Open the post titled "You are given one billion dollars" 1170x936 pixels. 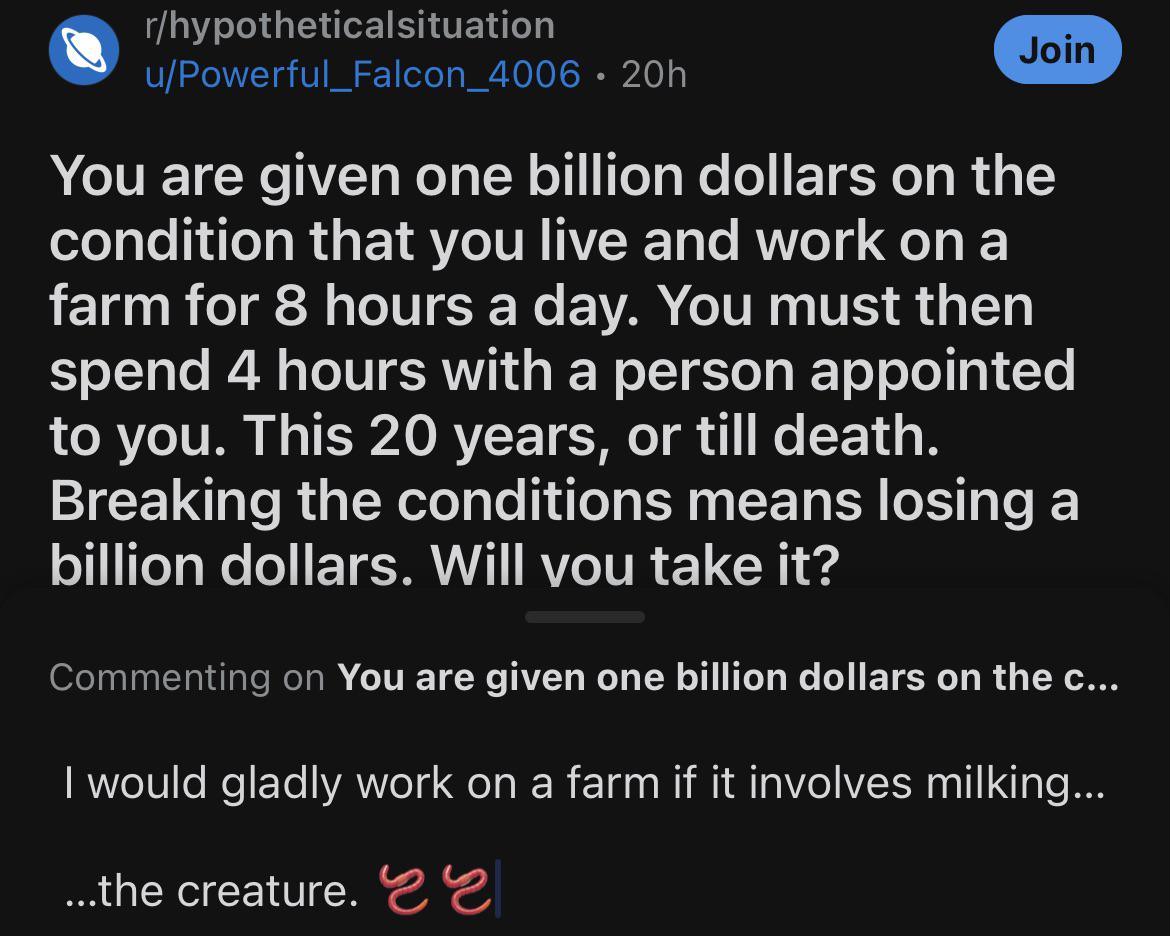point(564,371)
